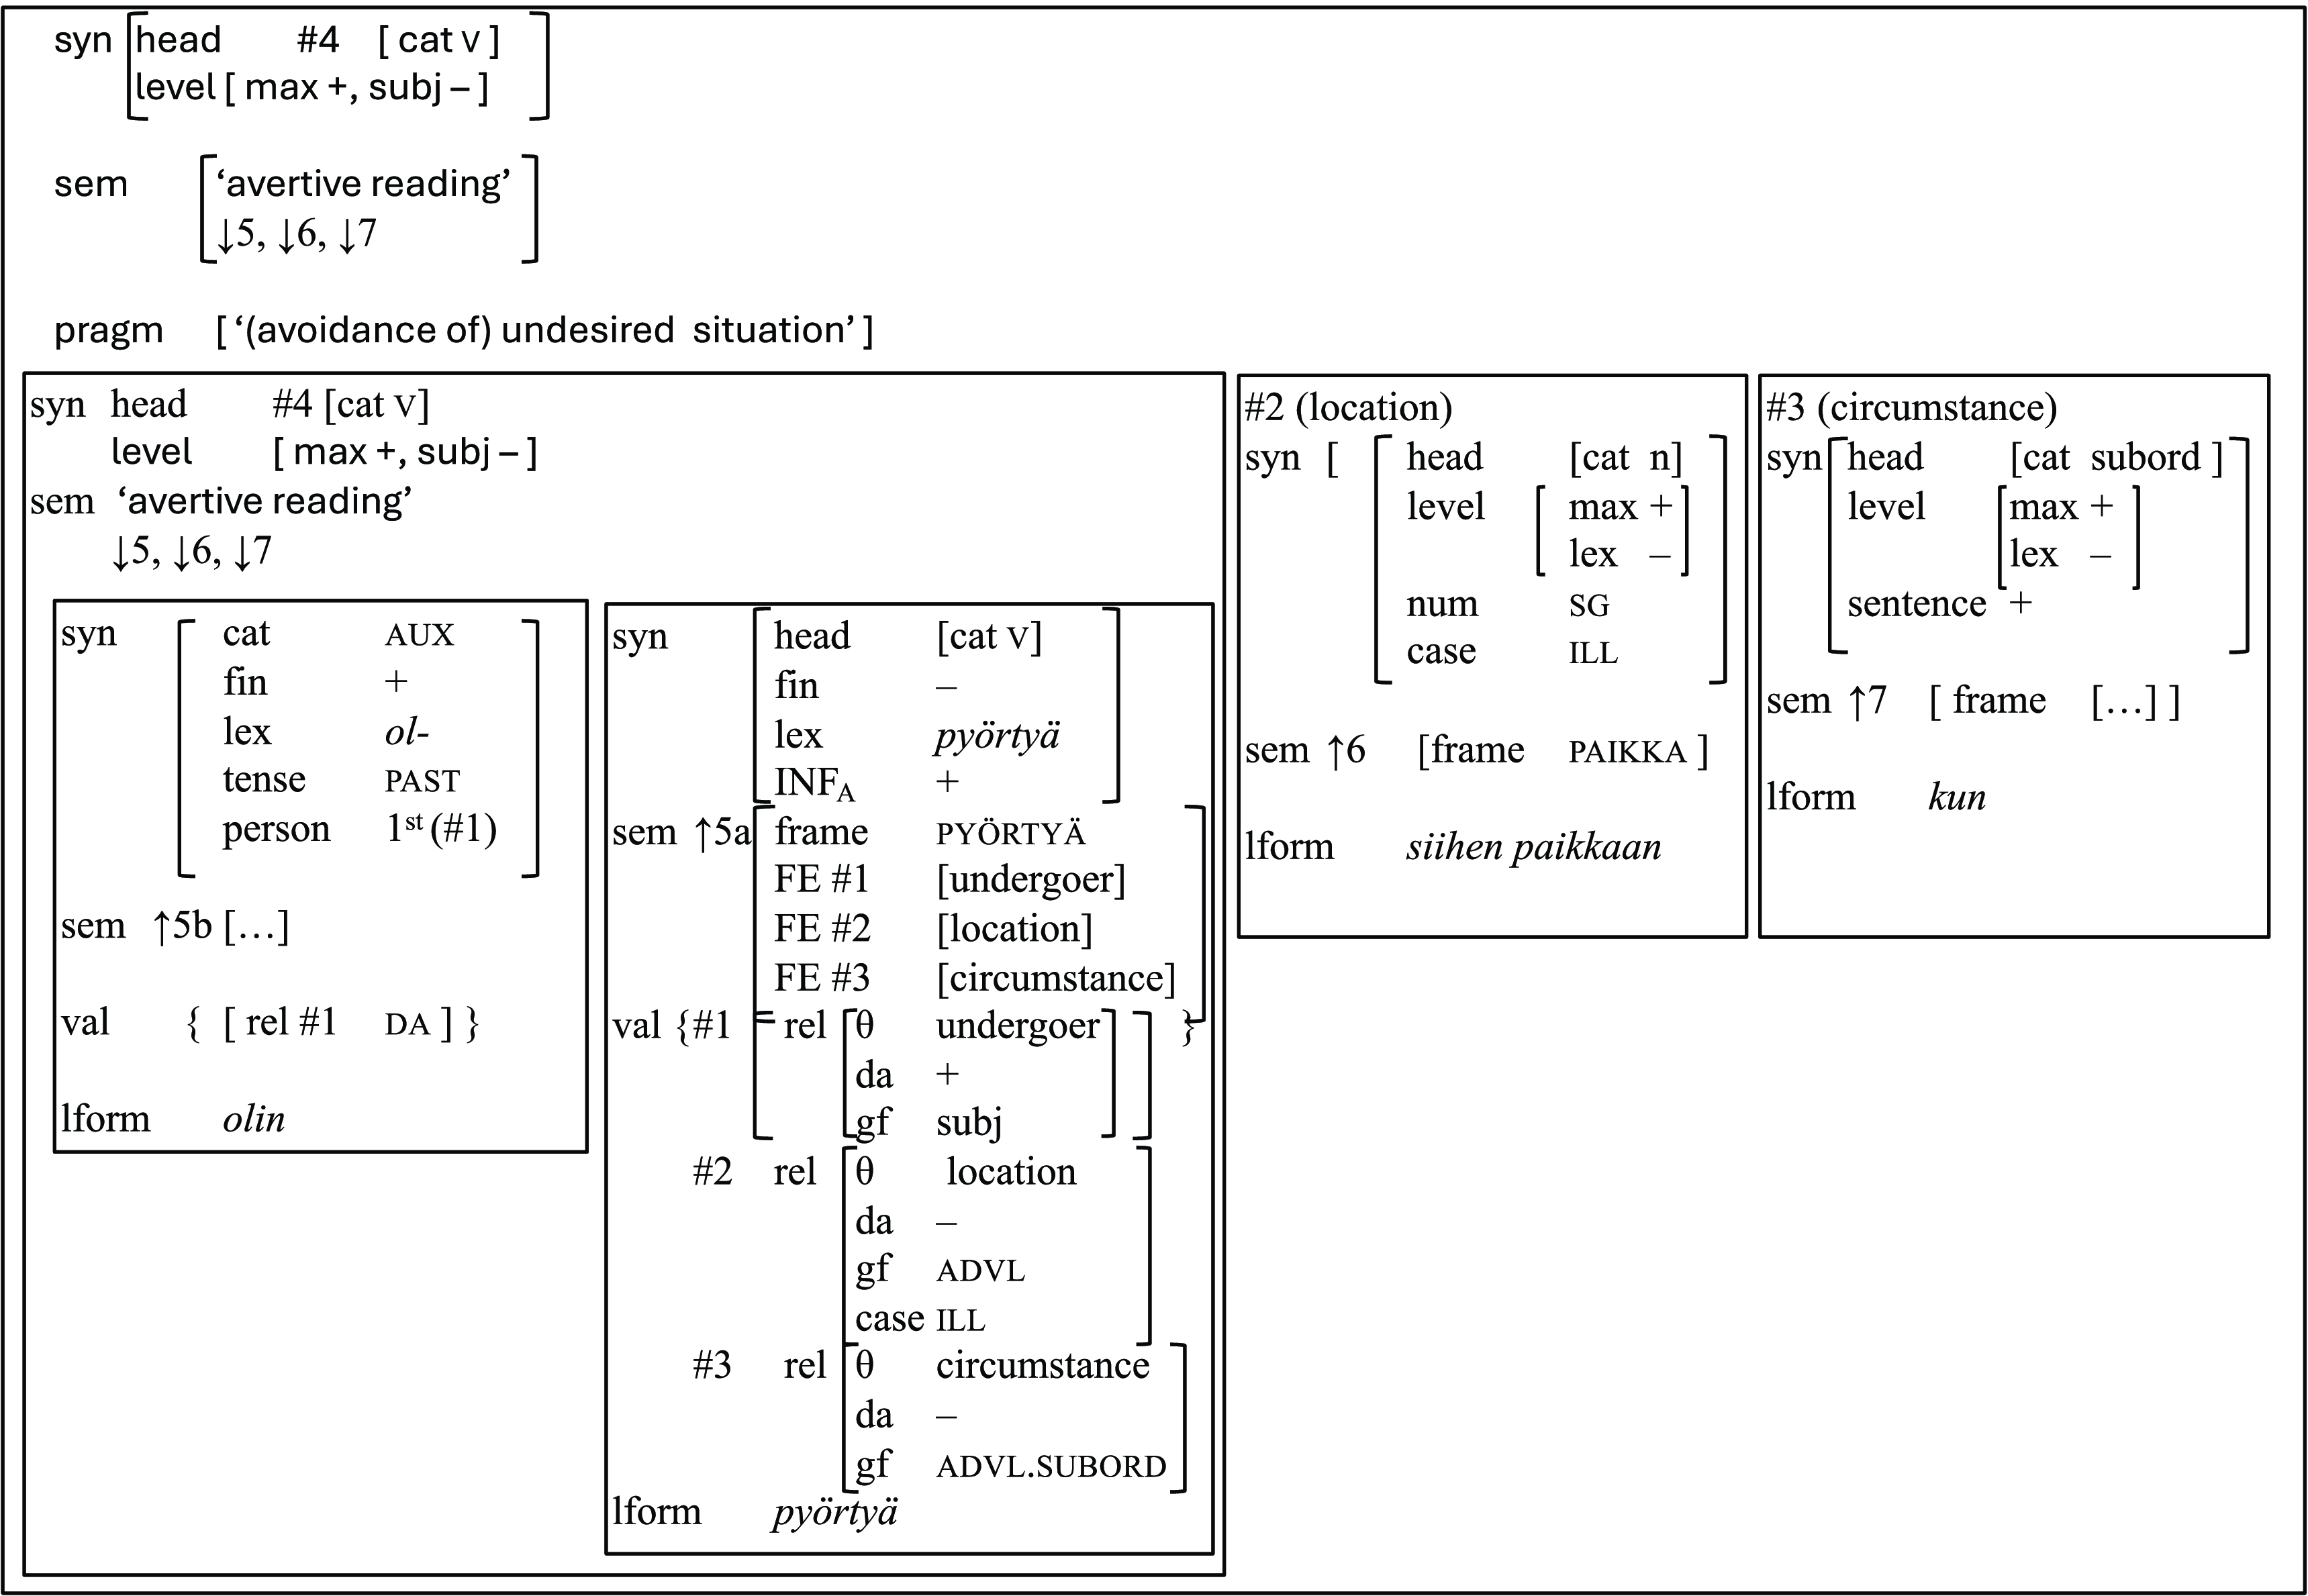Click the pragm undesired situation text
The width and height of the screenshot is (2308, 1596).
(x=545, y=330)
